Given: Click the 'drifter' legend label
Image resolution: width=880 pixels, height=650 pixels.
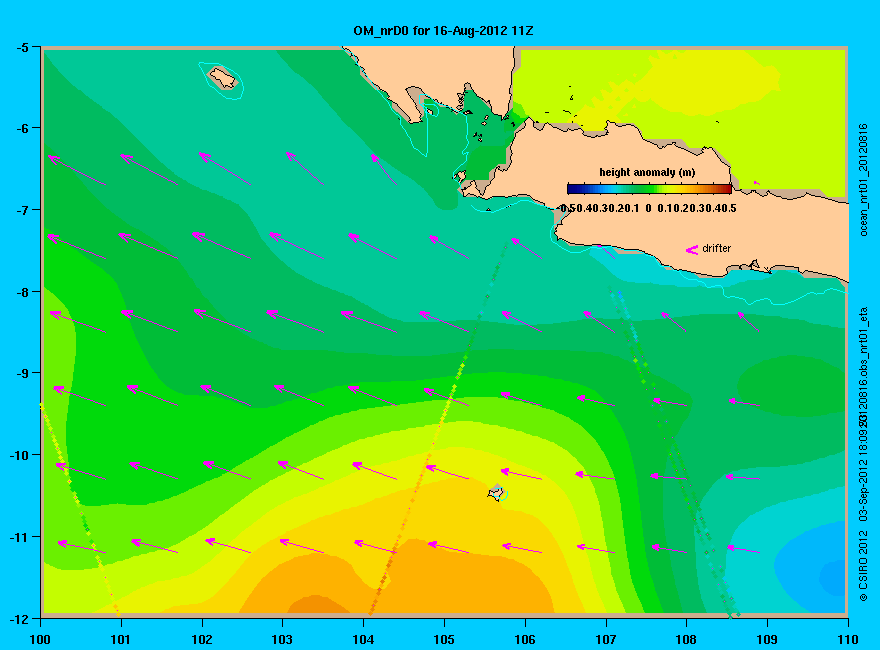Looking at the screenshot, I should coord(717,248).
